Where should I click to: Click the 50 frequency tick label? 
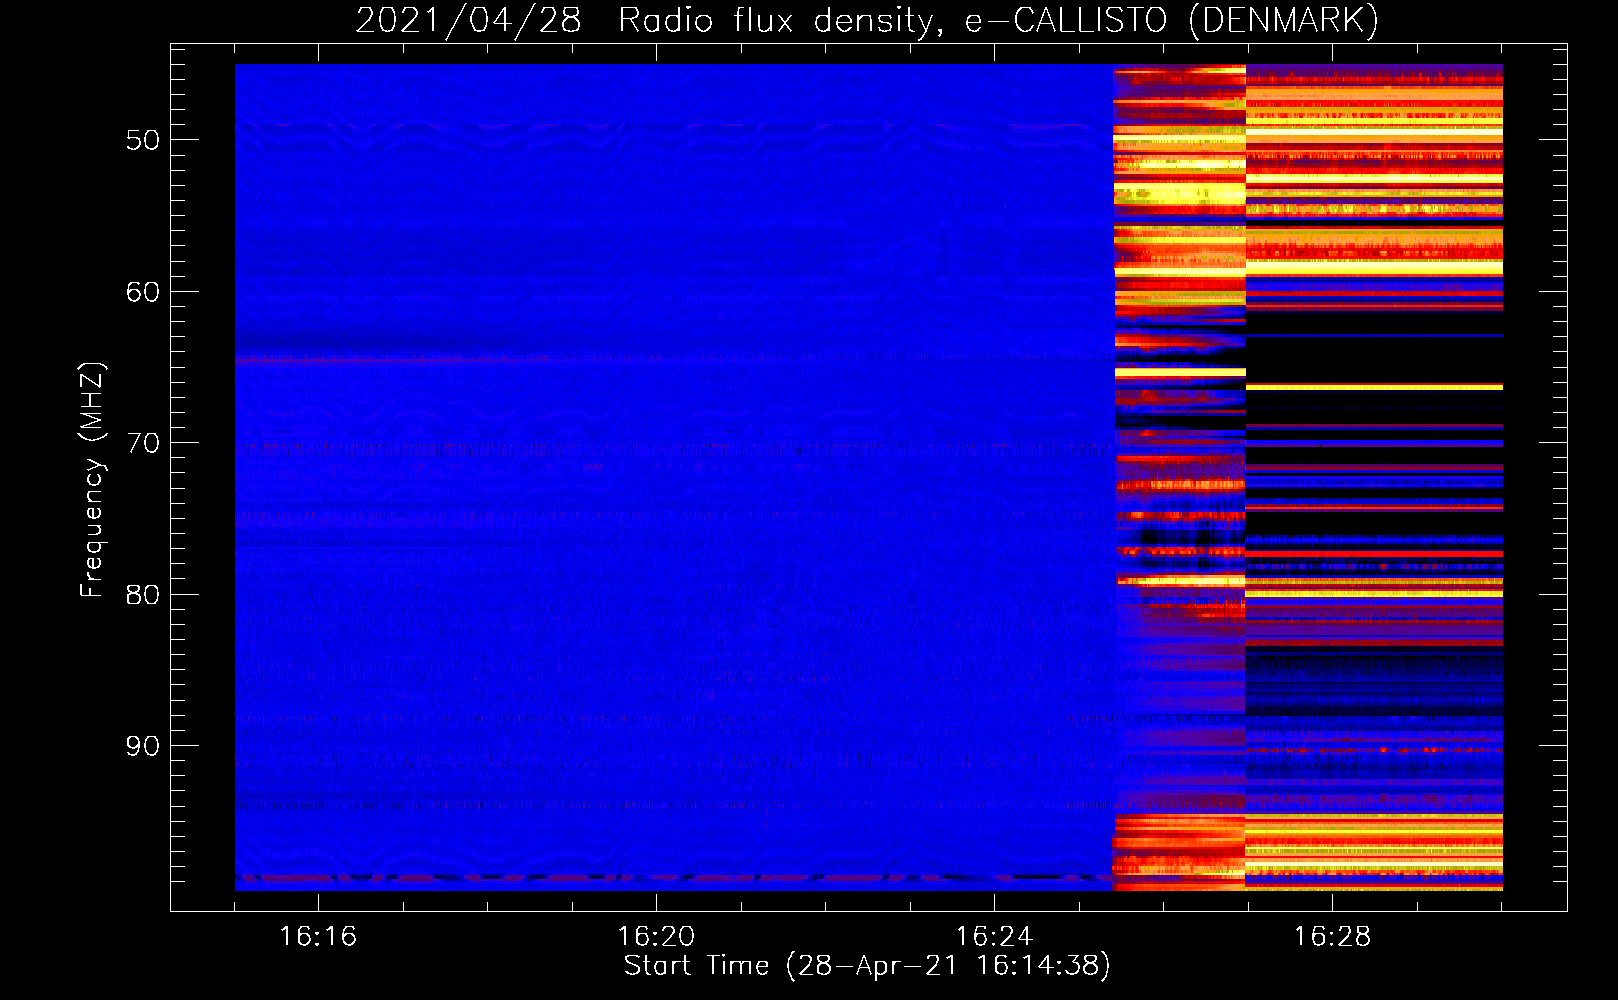tap(143, 140)
